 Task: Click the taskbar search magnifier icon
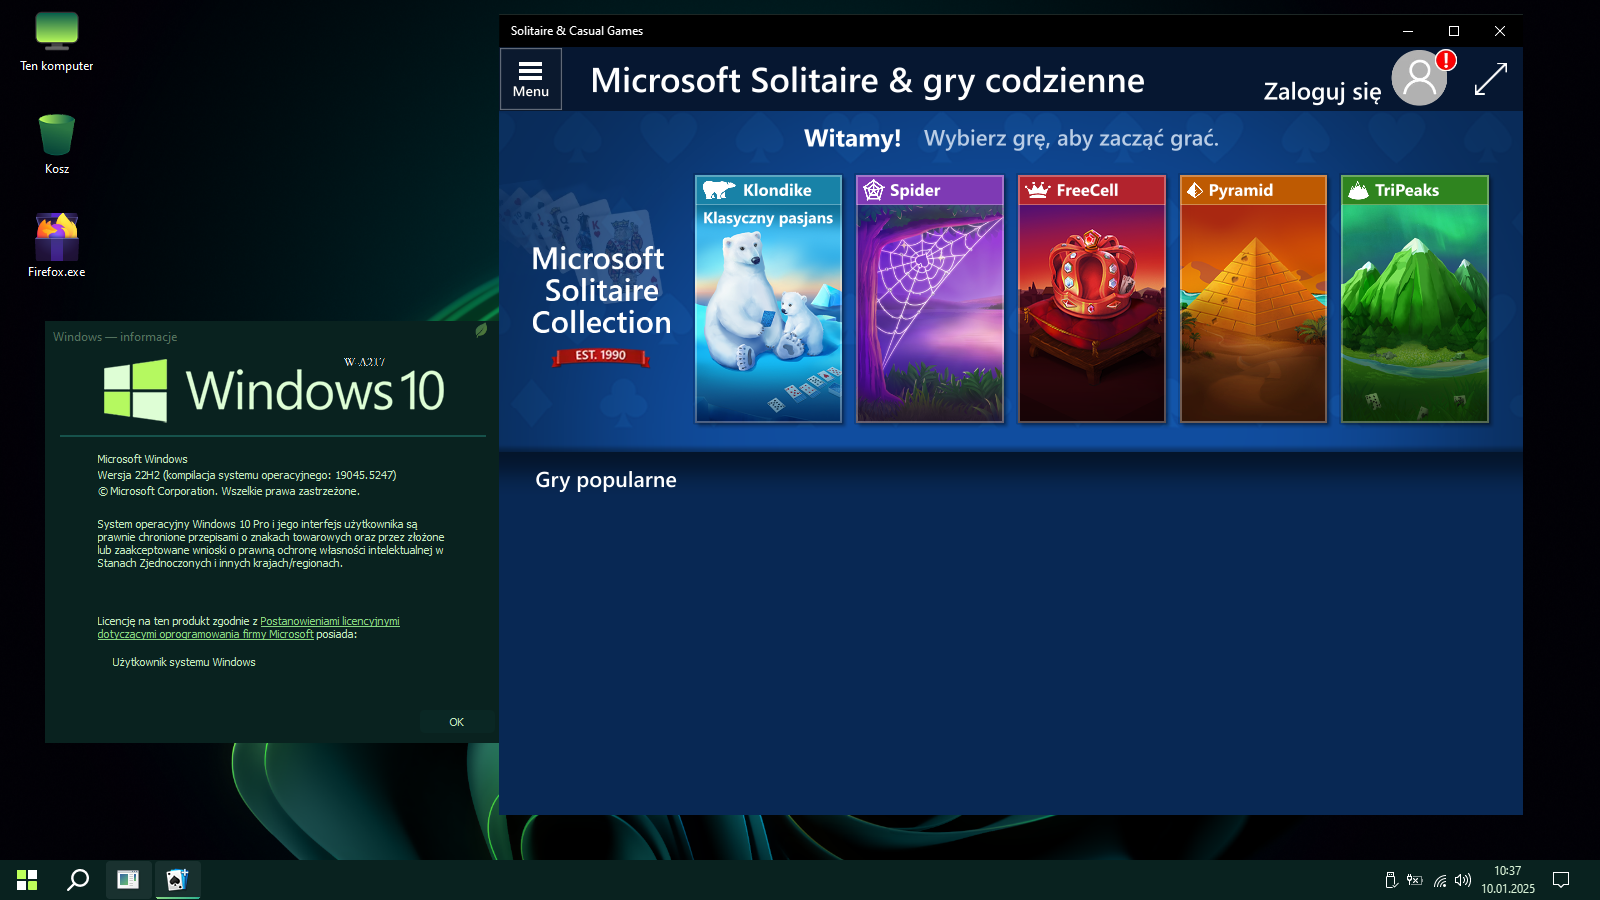click(78, 880)
